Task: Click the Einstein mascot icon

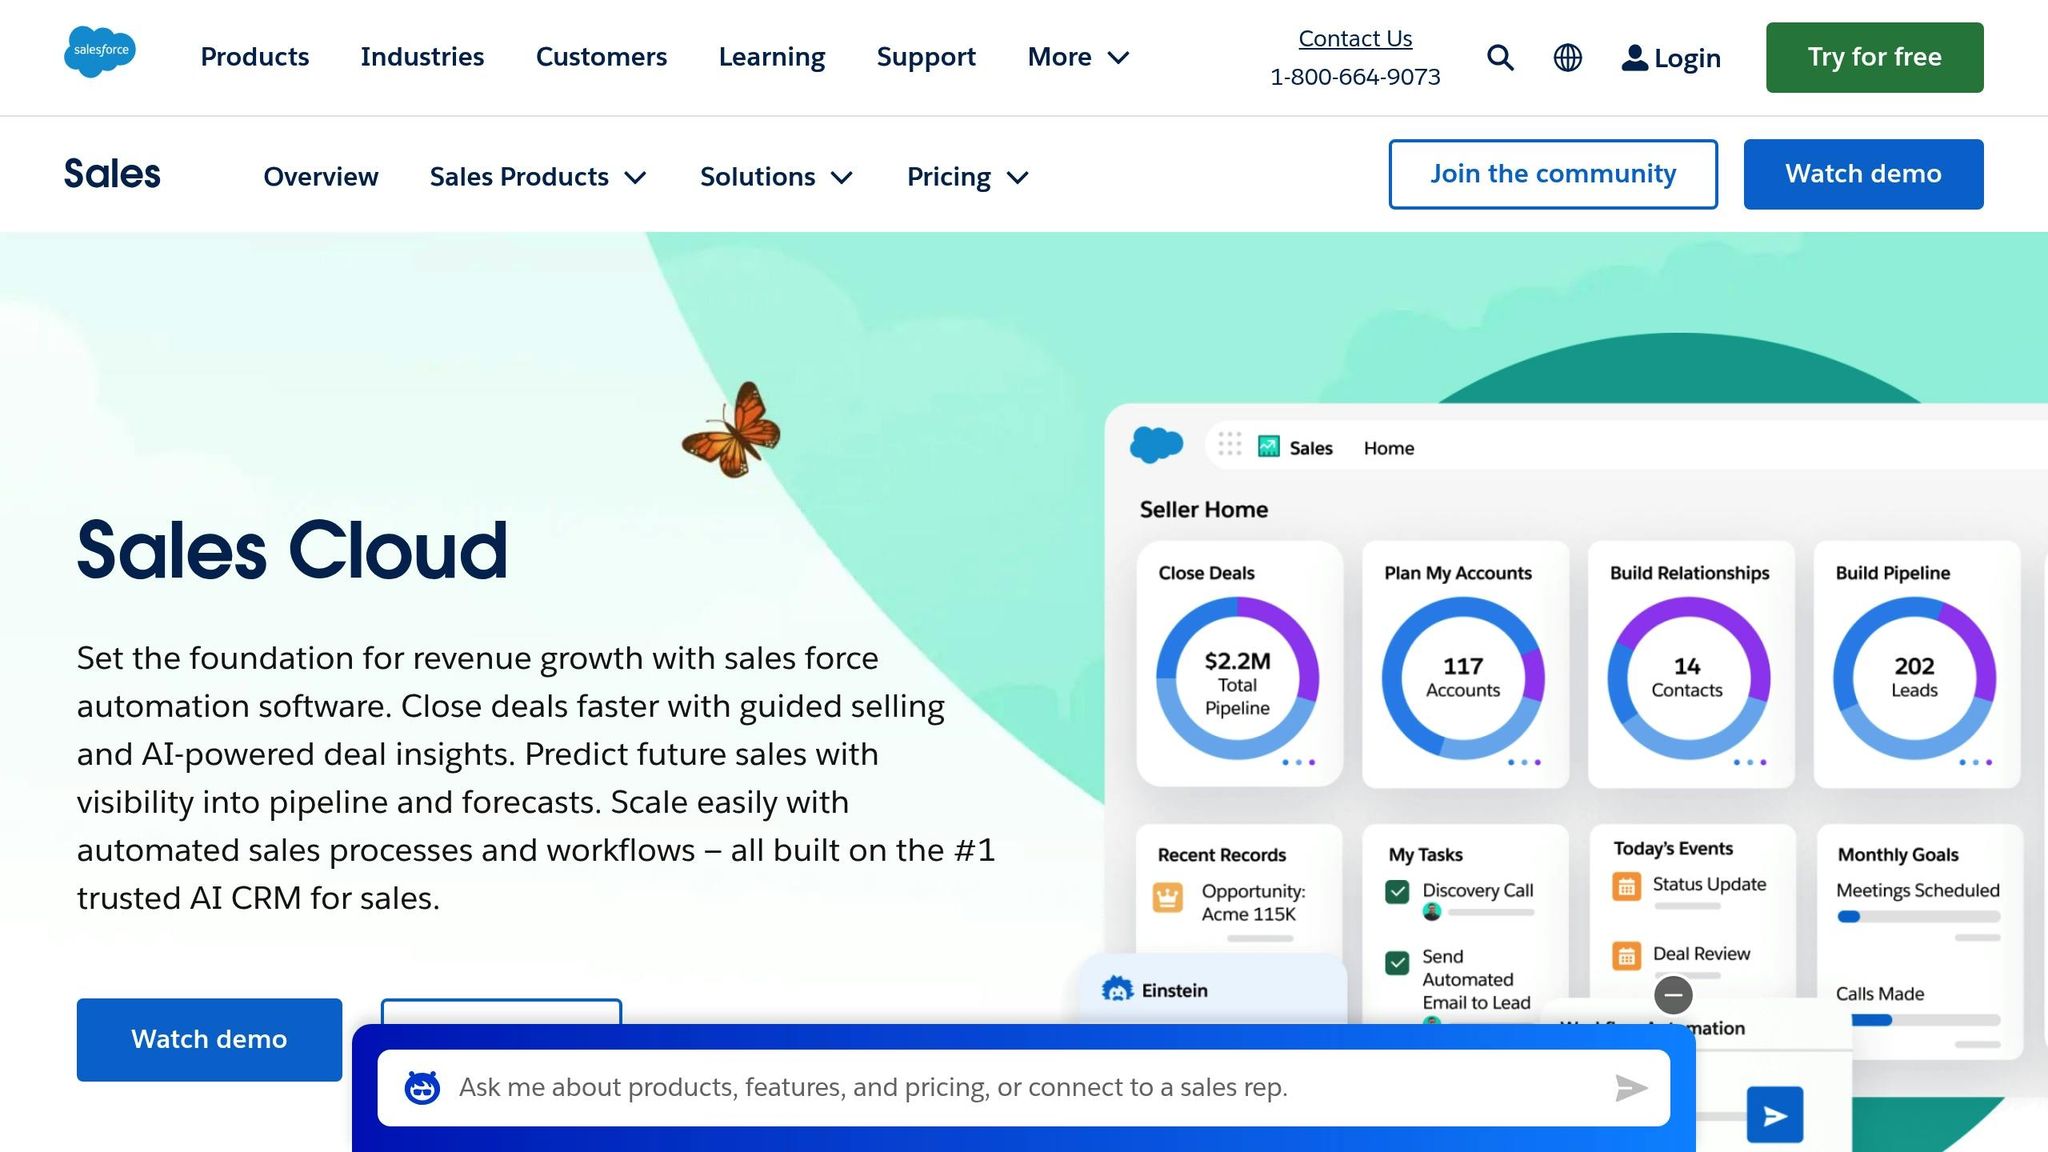Action: [1117, 989]
